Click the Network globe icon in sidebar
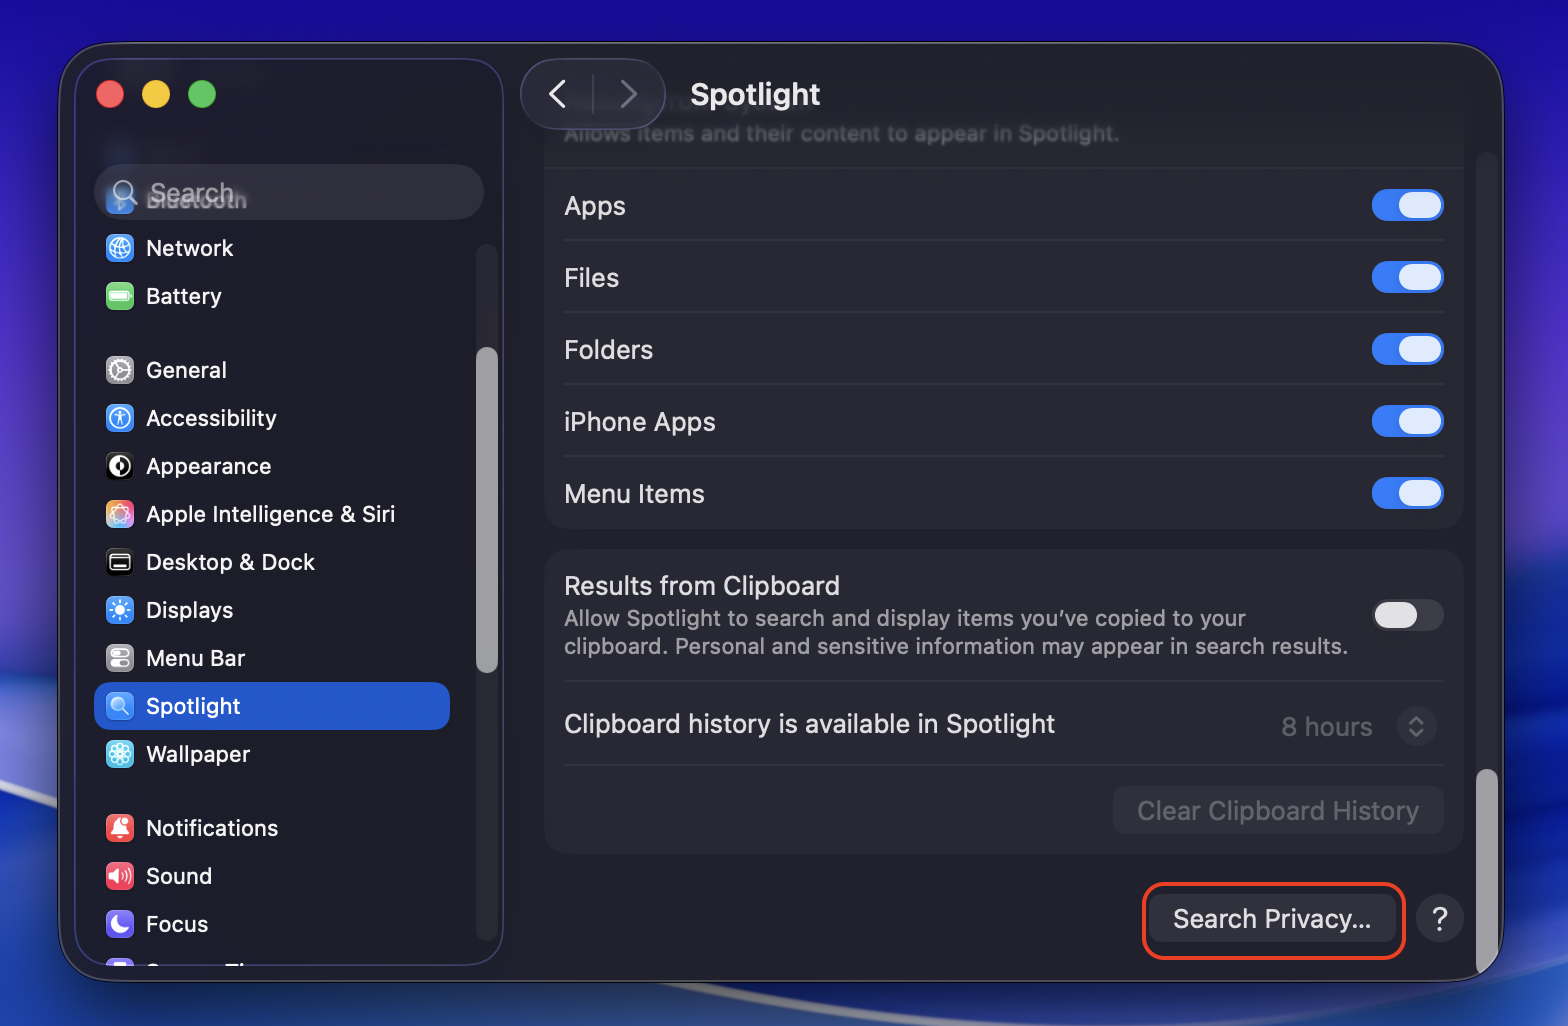This screenshot has height=1026, width=1568. (120, 248)
